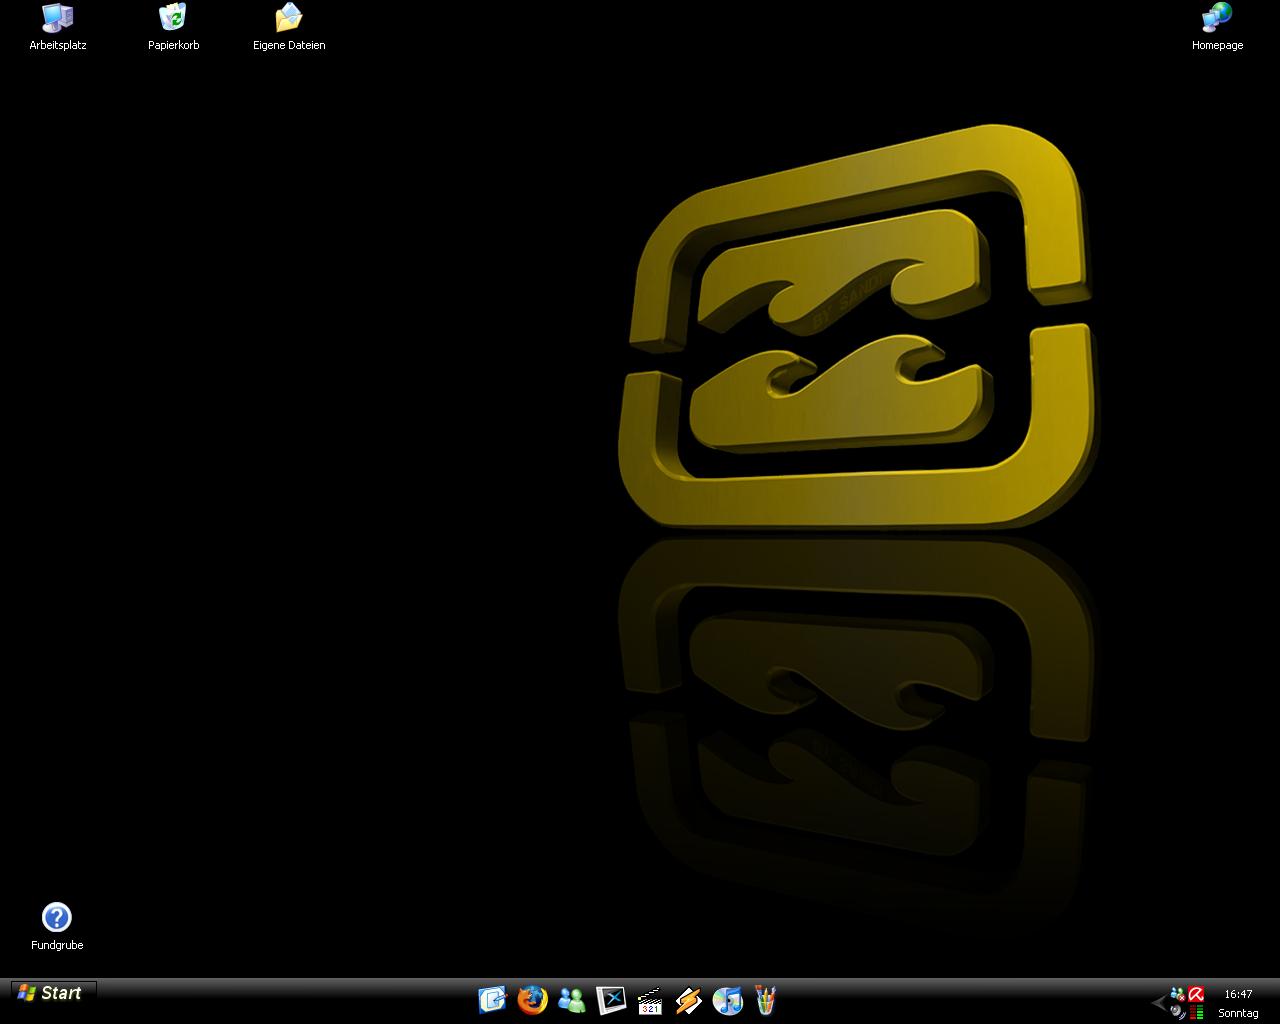Launch the pencil cup graphics app
Image resolution: width=1280 pixels, height=1024 pixels.
pyautogui.click(x=765, y=1000)
